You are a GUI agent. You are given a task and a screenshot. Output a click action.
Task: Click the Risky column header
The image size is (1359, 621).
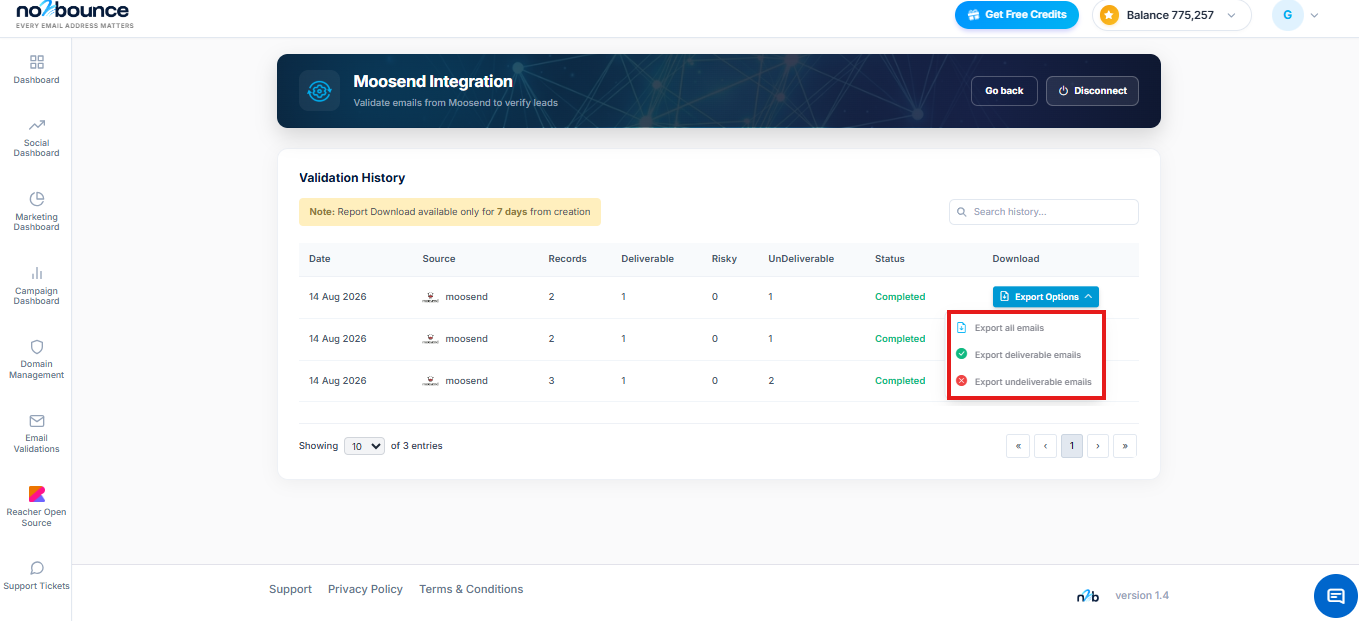(x=724, y=259)
